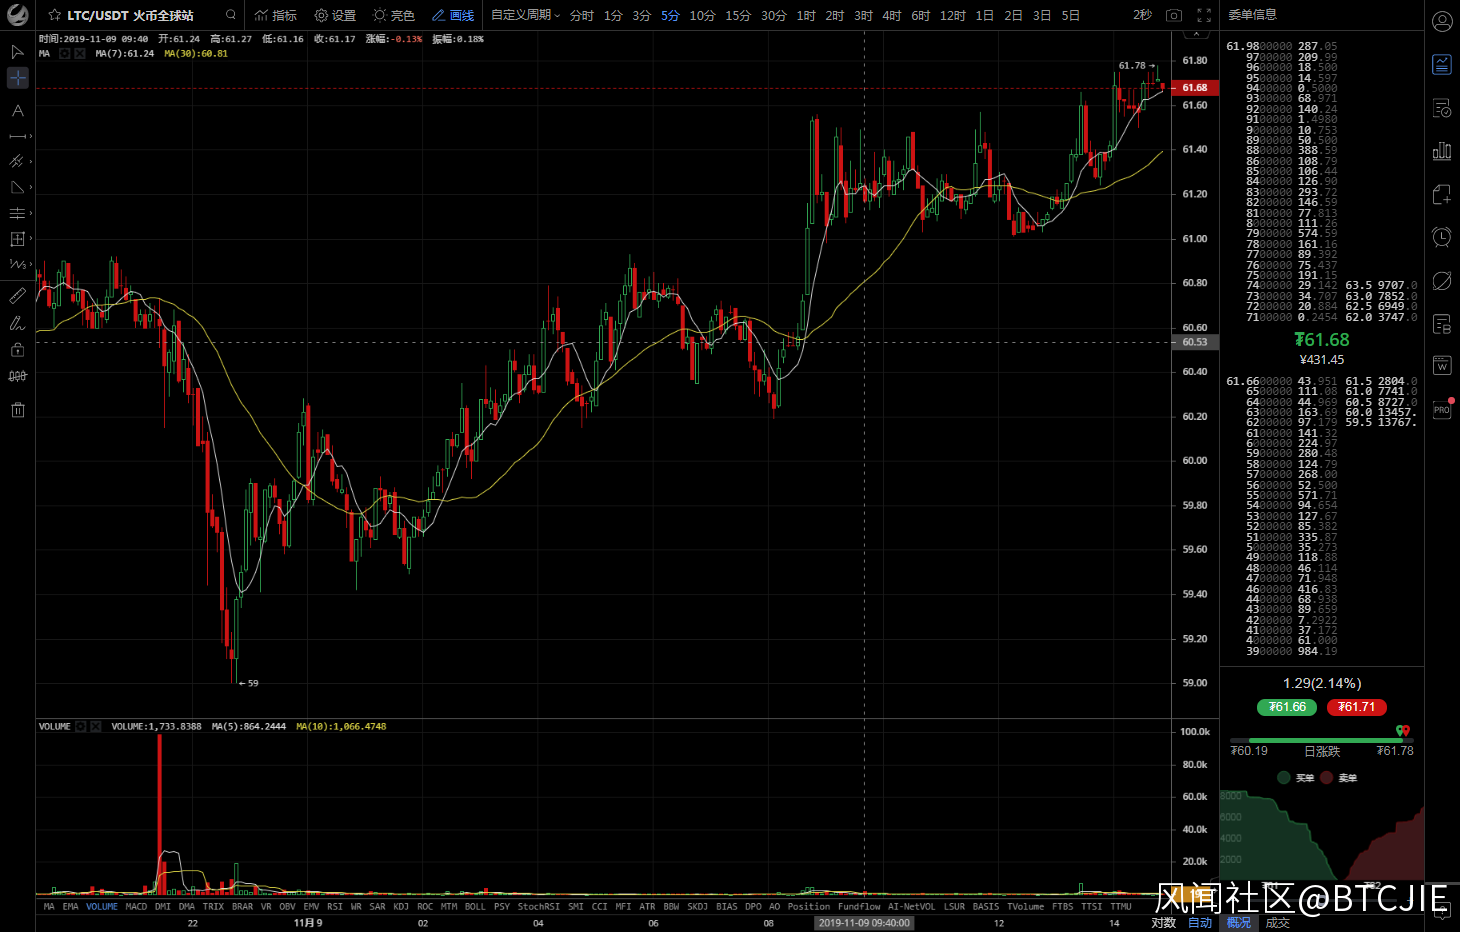Toggle sell orders 卖单 in depth chart
Viewport: 1460px width, 932px height.
click(x=1339, y=778)
